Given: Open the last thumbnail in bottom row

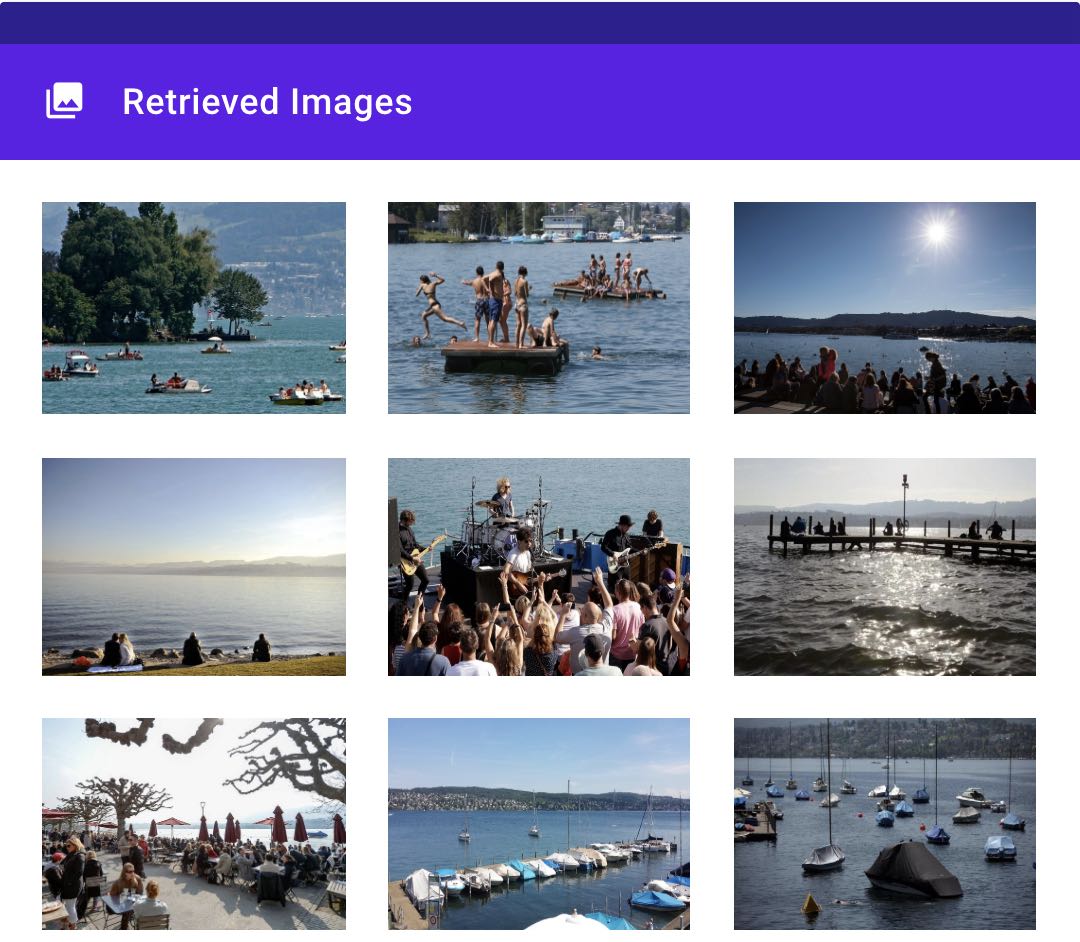Looking at the screenshot, I should (x=885, y=824).
